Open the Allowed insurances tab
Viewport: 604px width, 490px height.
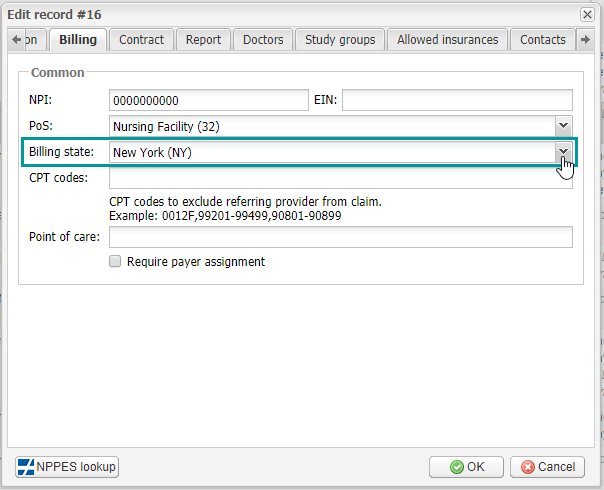pos(448,40)
